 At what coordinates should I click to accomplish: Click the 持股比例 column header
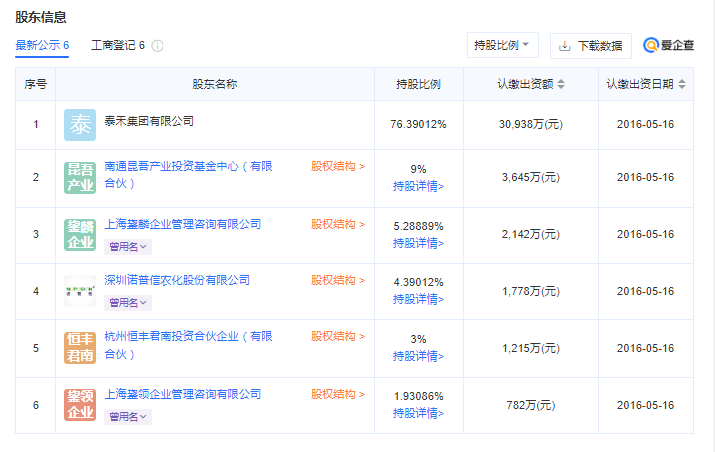coord(418,84)
